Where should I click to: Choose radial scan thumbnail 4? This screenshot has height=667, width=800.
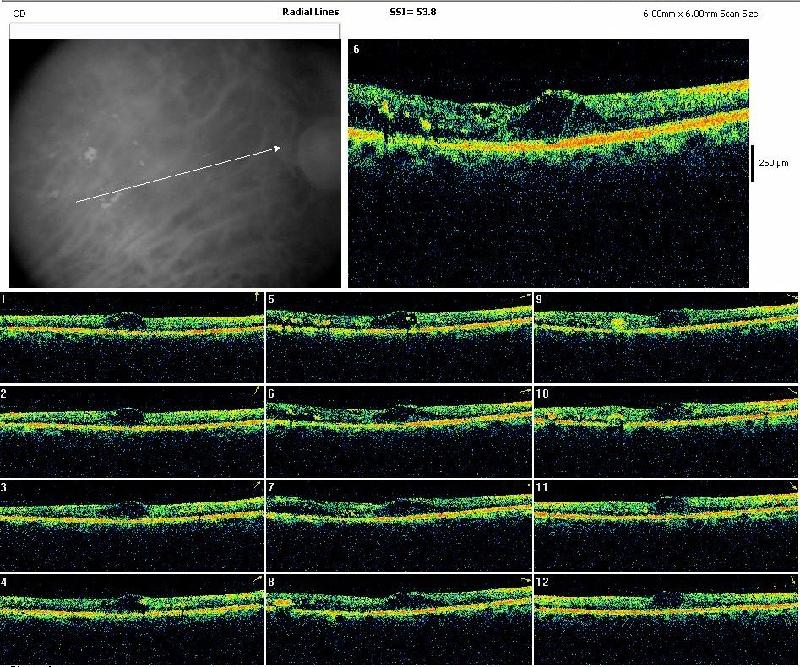click(x=132, y=618)
